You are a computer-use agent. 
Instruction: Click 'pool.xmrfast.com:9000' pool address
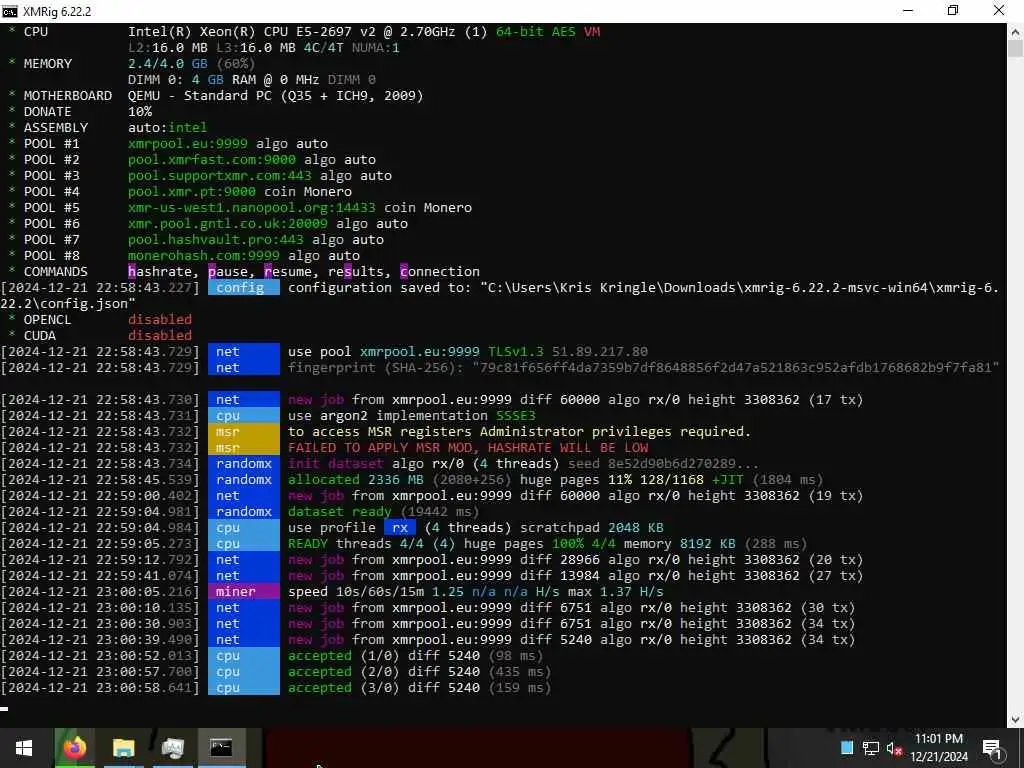pyautogui.click(x=212, y=159)
